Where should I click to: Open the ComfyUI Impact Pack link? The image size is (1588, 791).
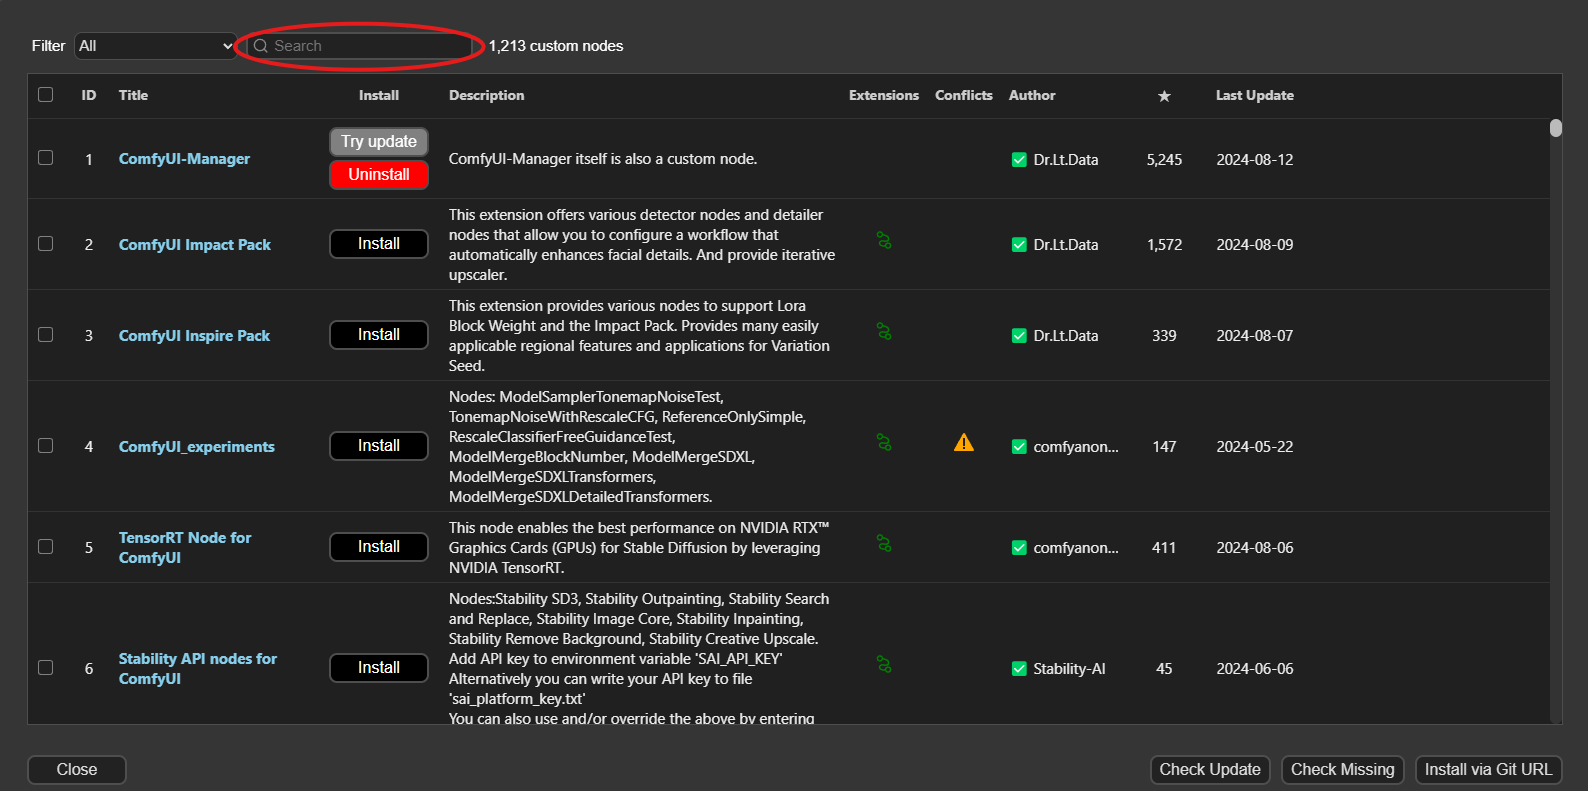[195, 245]
